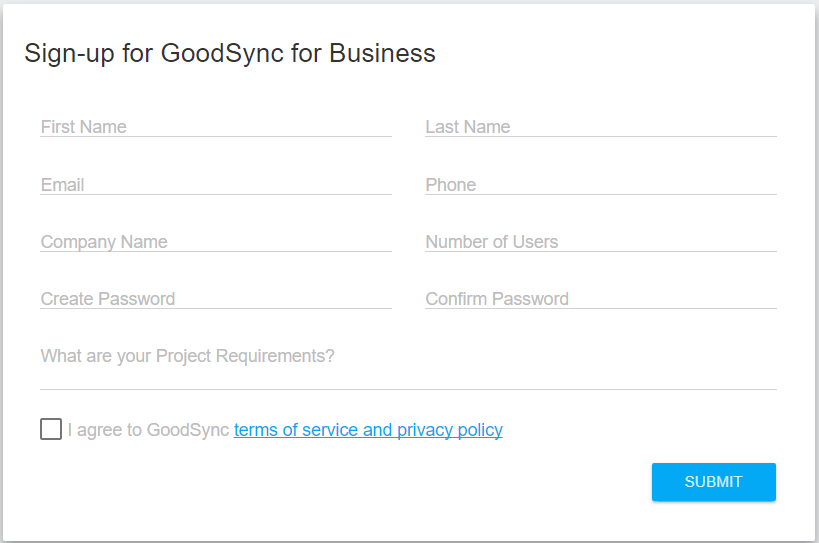Focus the Last Name text field
This screenshot has height=543, width=819.
pos(600,127)
